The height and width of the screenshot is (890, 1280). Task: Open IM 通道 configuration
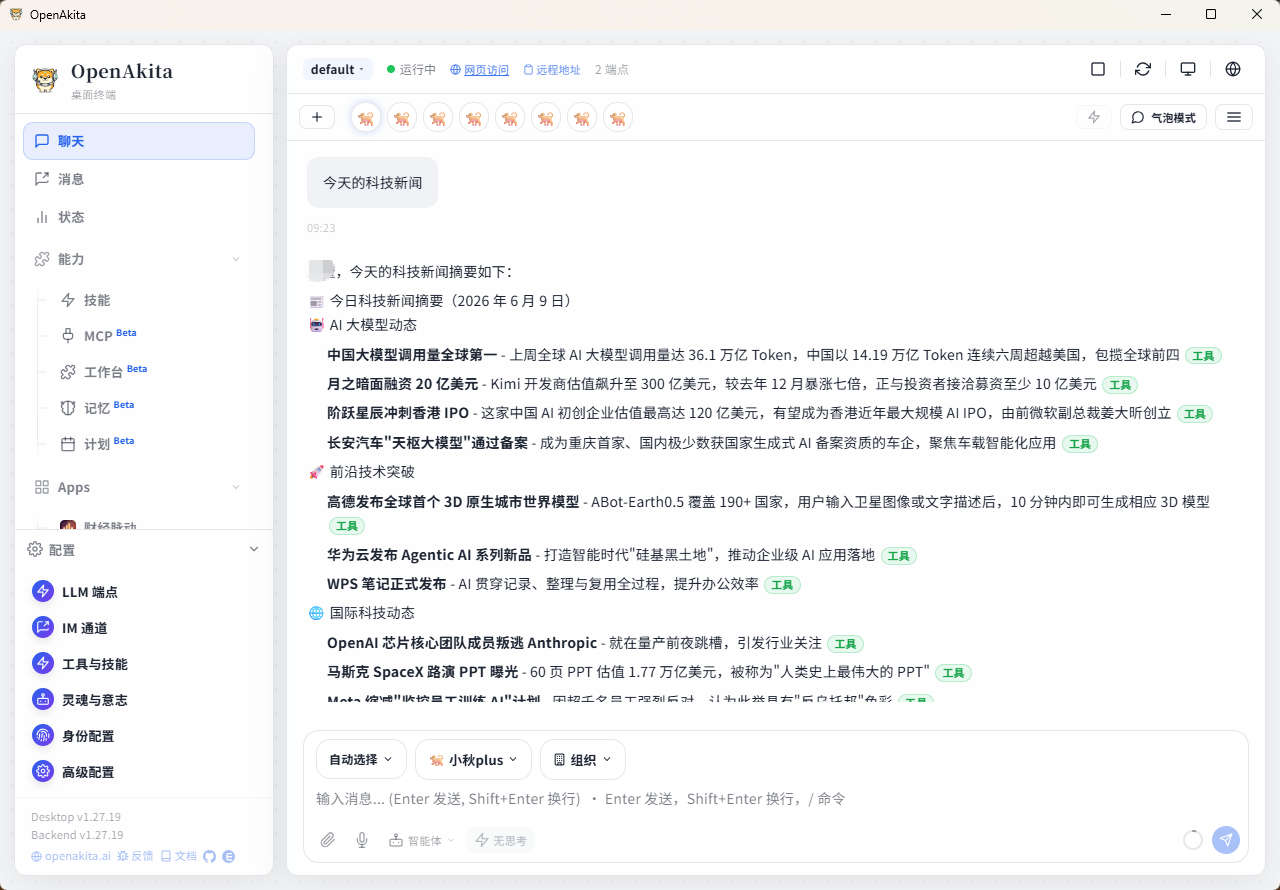144,628
